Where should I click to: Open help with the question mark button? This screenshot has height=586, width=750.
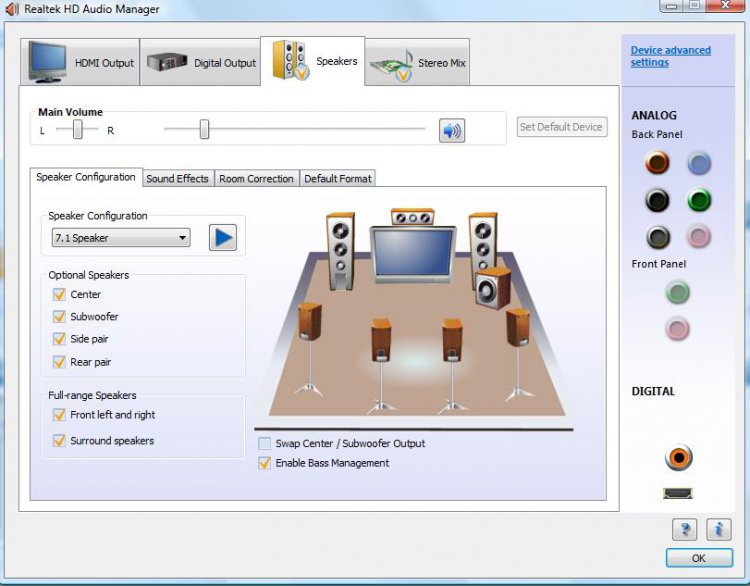coord(684,529)
